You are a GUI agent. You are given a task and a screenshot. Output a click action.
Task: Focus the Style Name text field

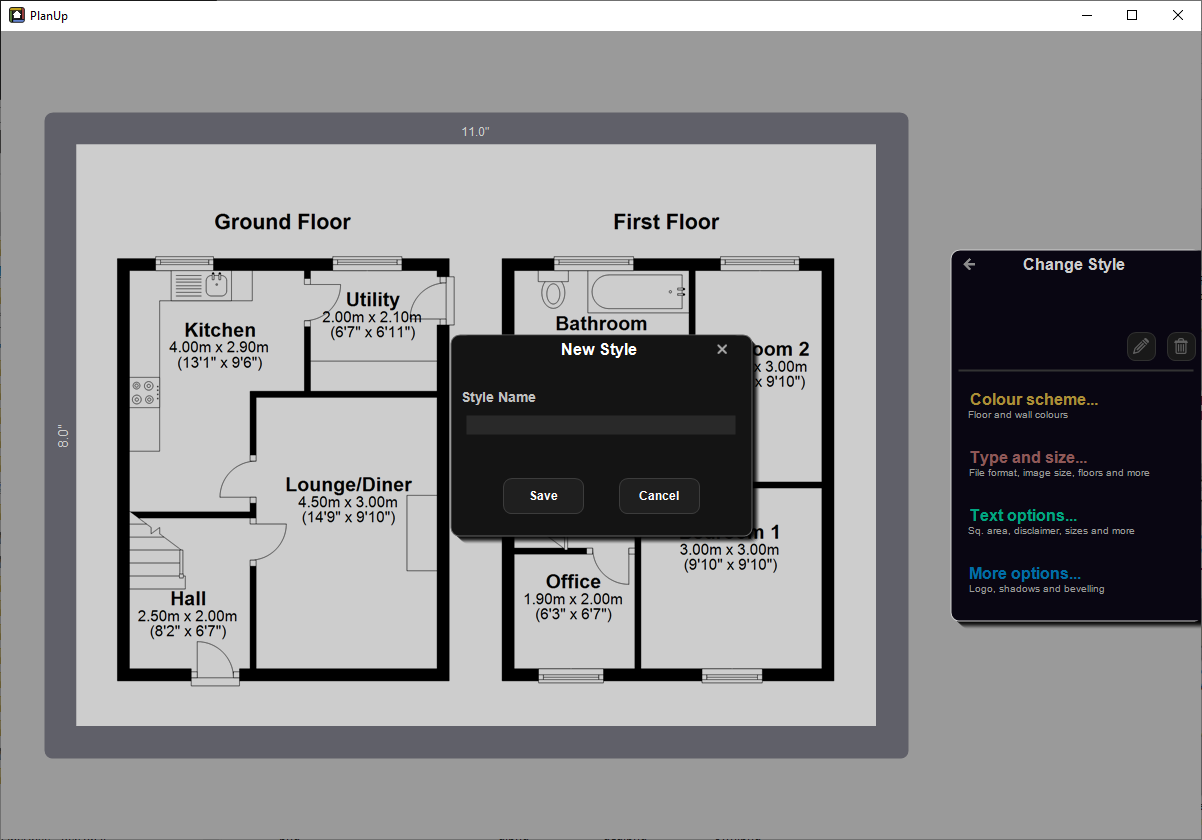click(601, 425)
